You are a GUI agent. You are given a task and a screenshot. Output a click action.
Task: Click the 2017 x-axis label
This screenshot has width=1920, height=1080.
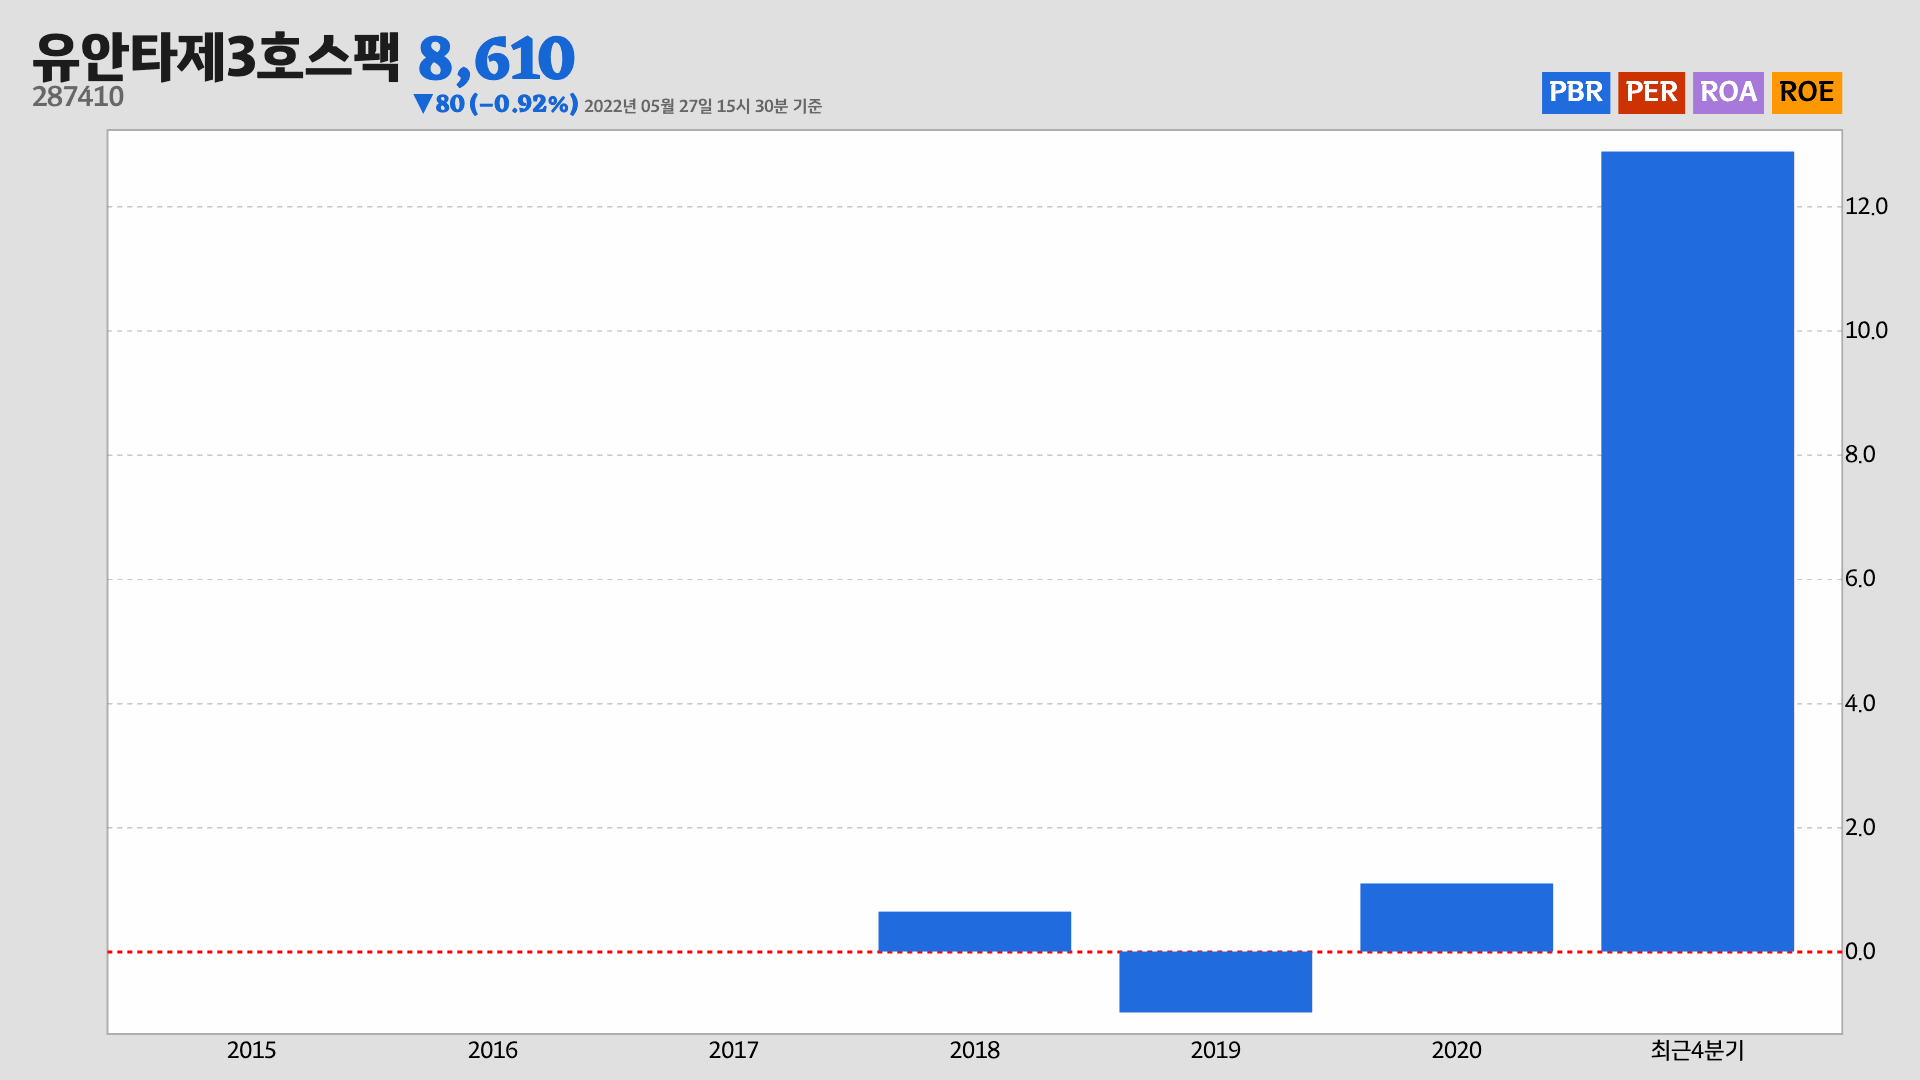point(733,1050)
